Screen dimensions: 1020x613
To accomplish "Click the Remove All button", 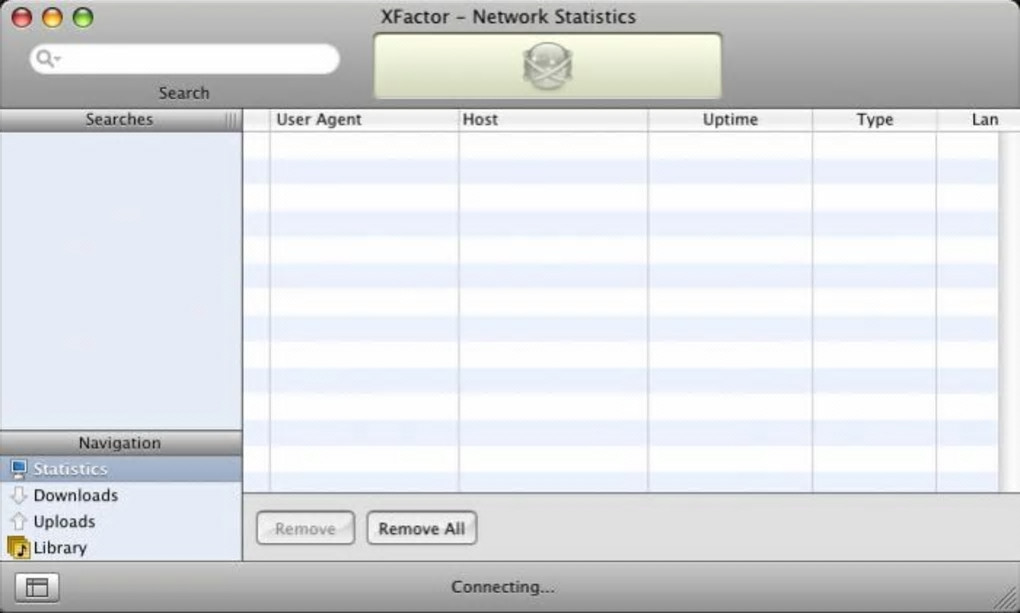I will (422, 528).
